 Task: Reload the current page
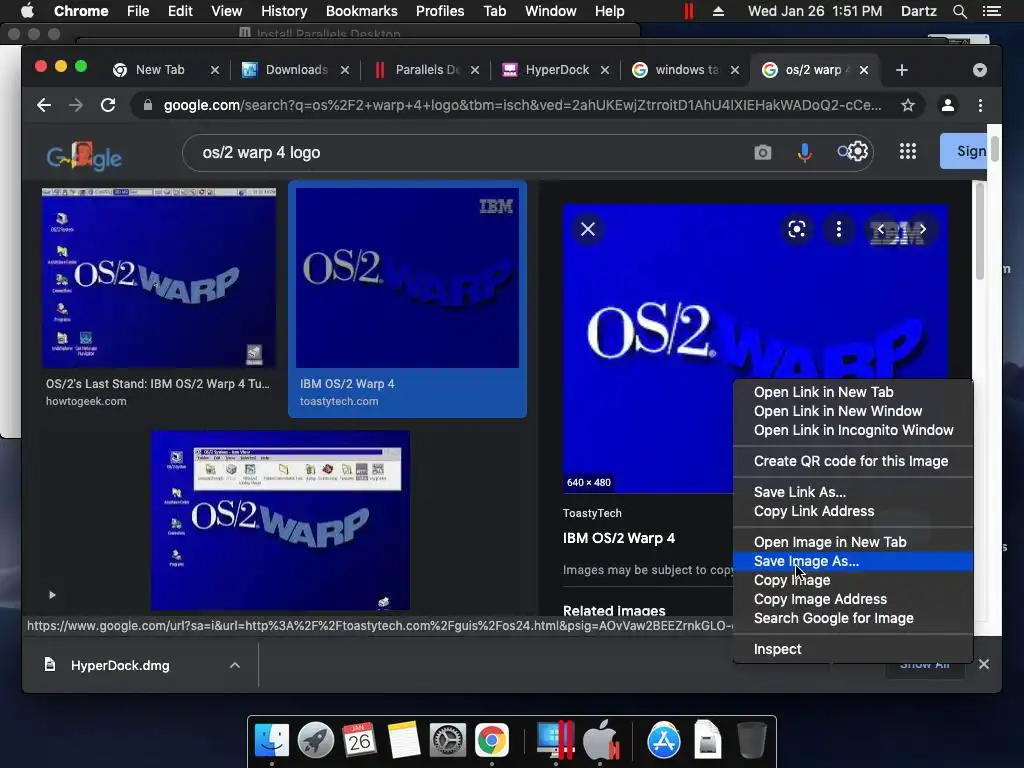click(108, 105)
